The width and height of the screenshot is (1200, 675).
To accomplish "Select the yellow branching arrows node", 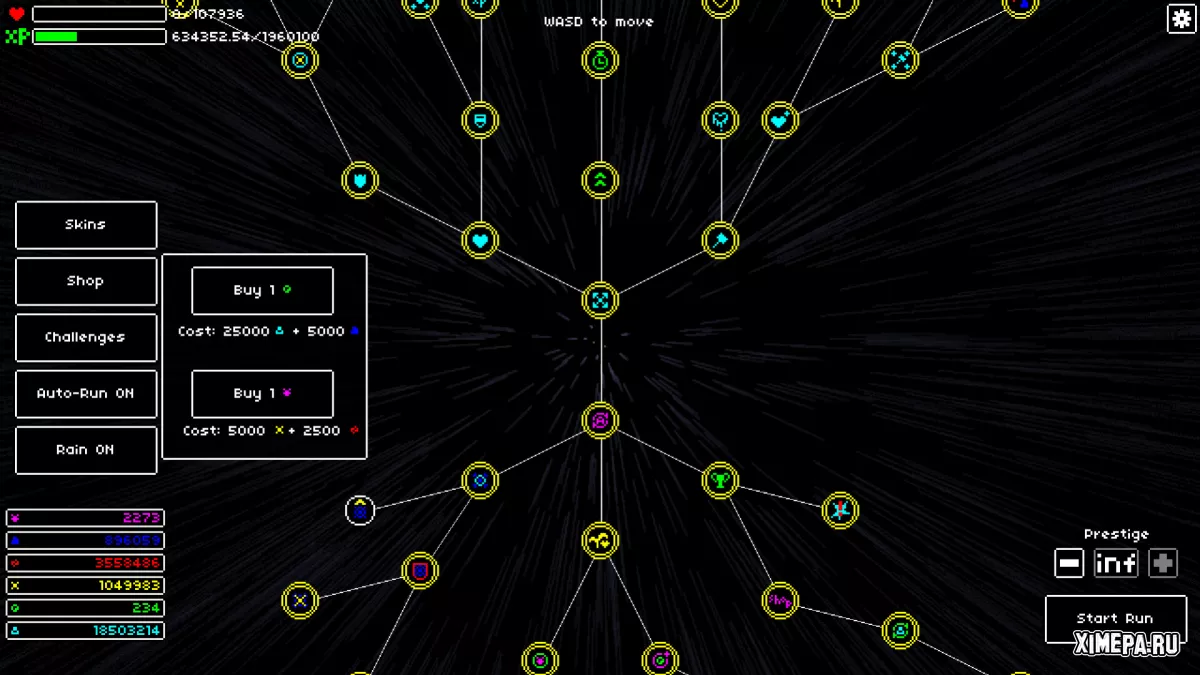I will click(600, 540).
